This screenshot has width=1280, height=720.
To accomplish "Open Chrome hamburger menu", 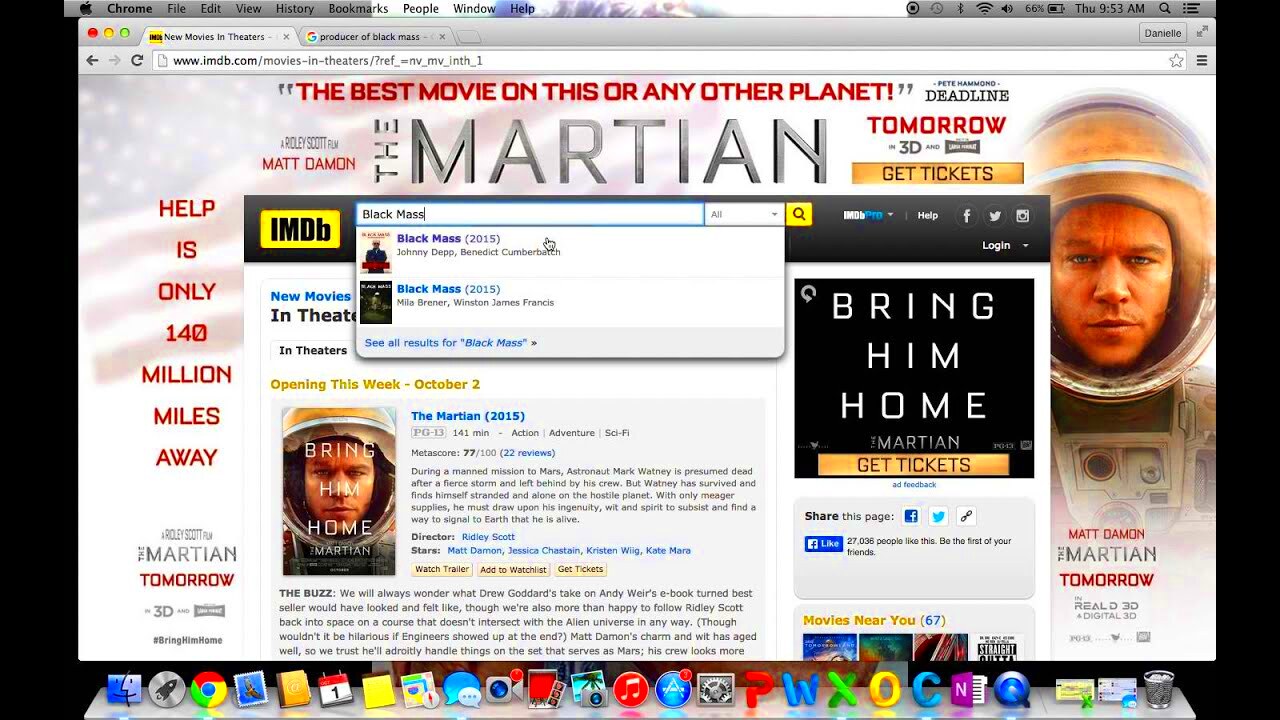I will pyautogui.click(x=1201, y=60).
